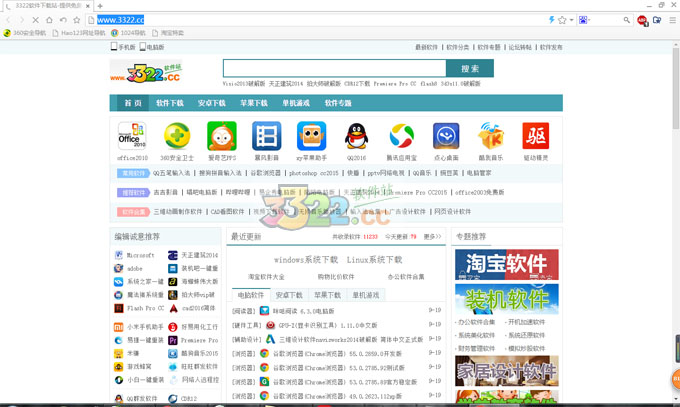Screen dimensions: 680x407
Task: Open the search engine dropdown in address bar
Action: 585,20
